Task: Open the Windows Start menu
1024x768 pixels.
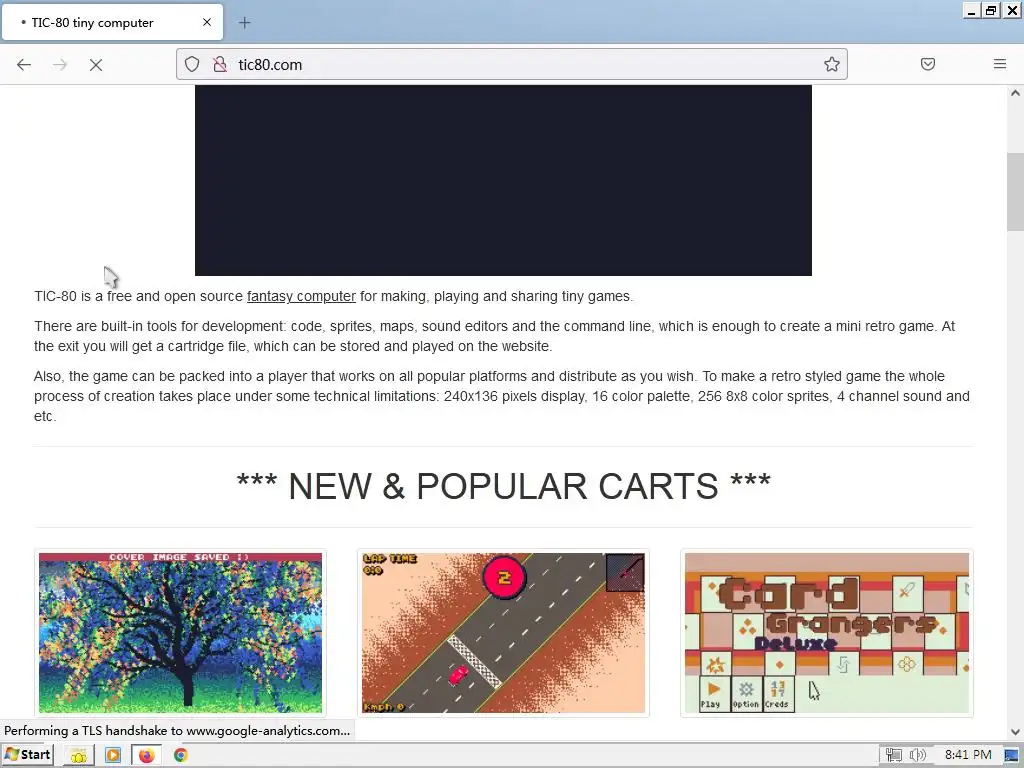Action: (x=27, y=755)
